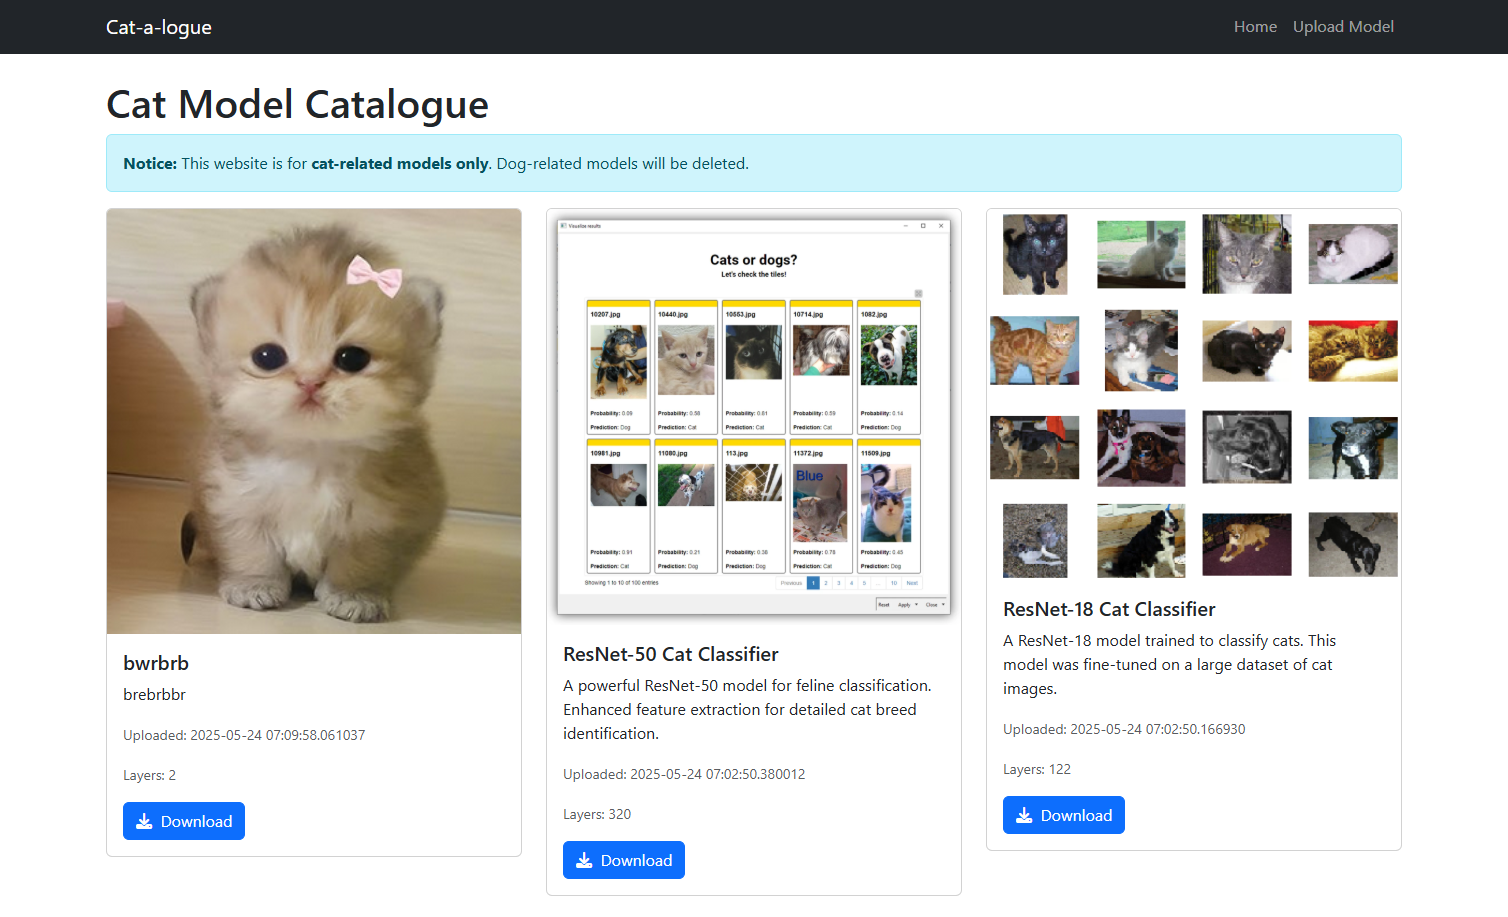Open the Upload Model page

1343,27
